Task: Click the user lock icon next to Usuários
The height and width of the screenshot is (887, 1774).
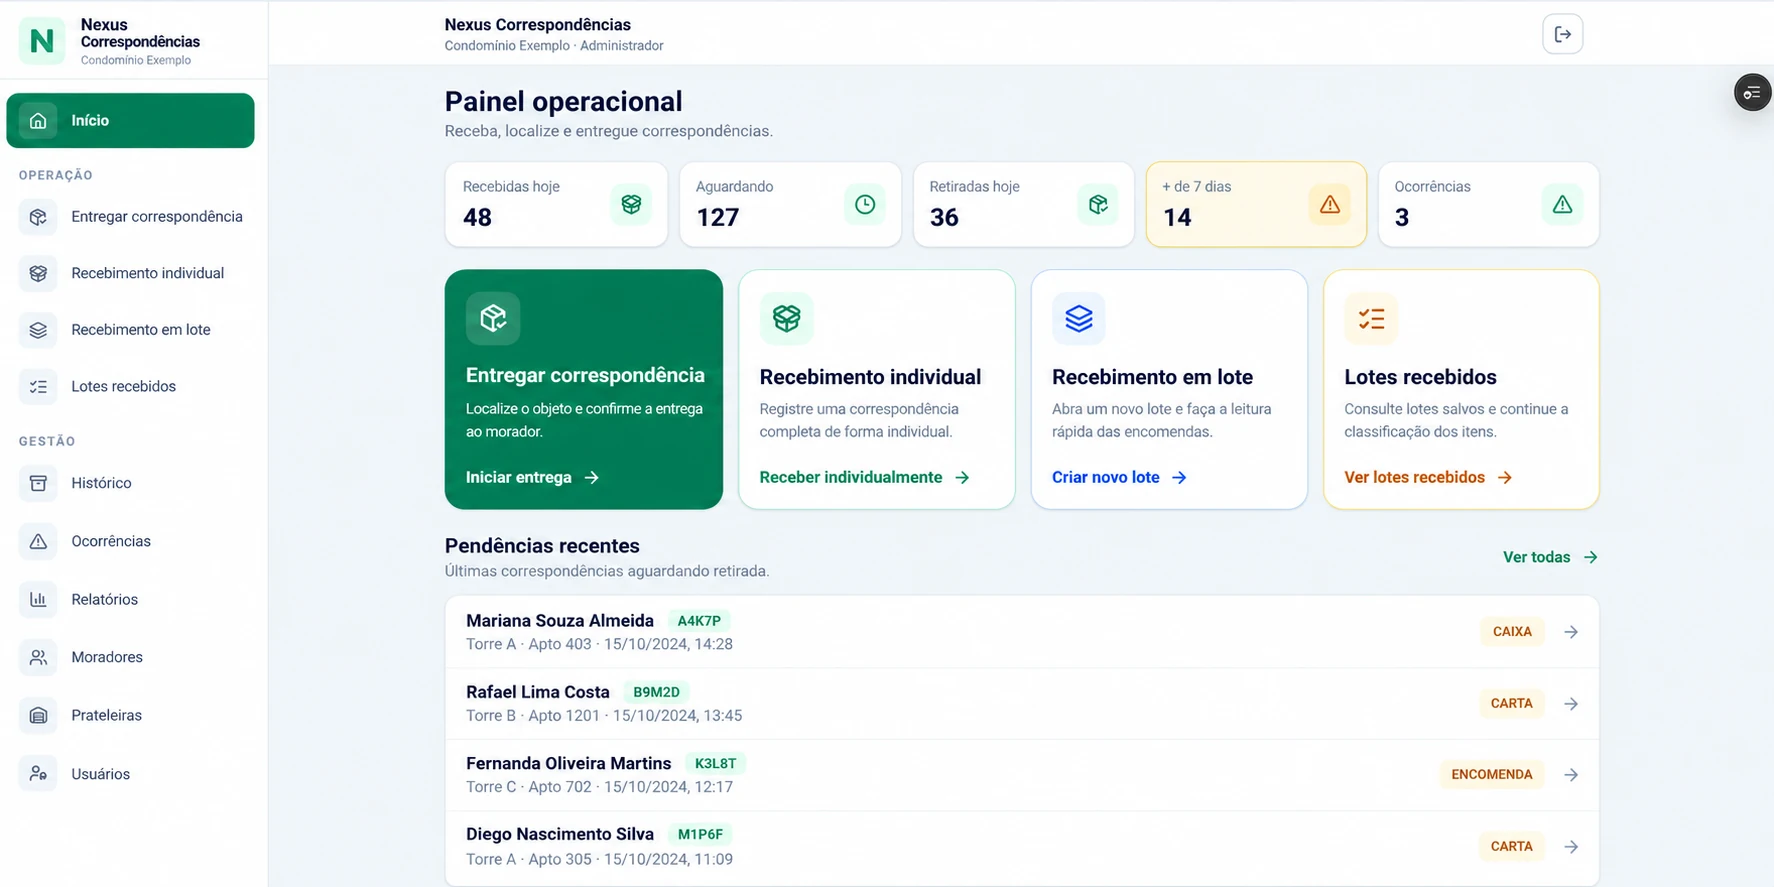Action: pyautogui.click(x=38, y=774)
